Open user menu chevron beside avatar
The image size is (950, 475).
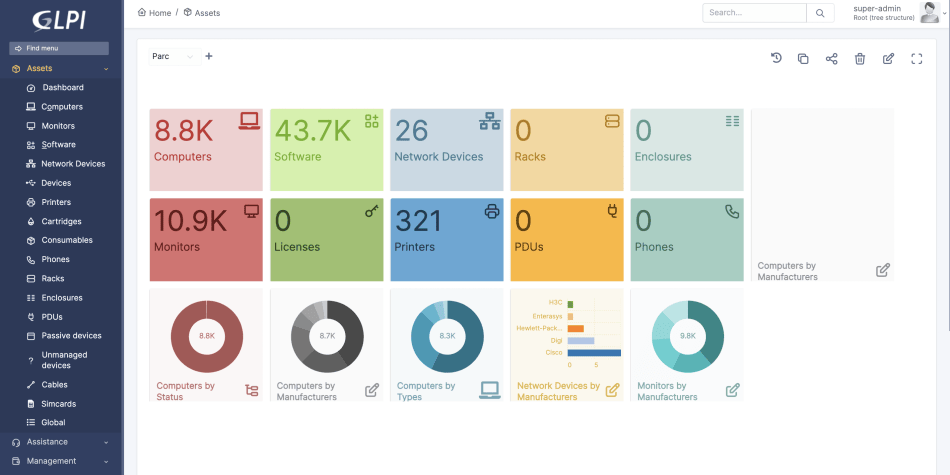[945, 13]
